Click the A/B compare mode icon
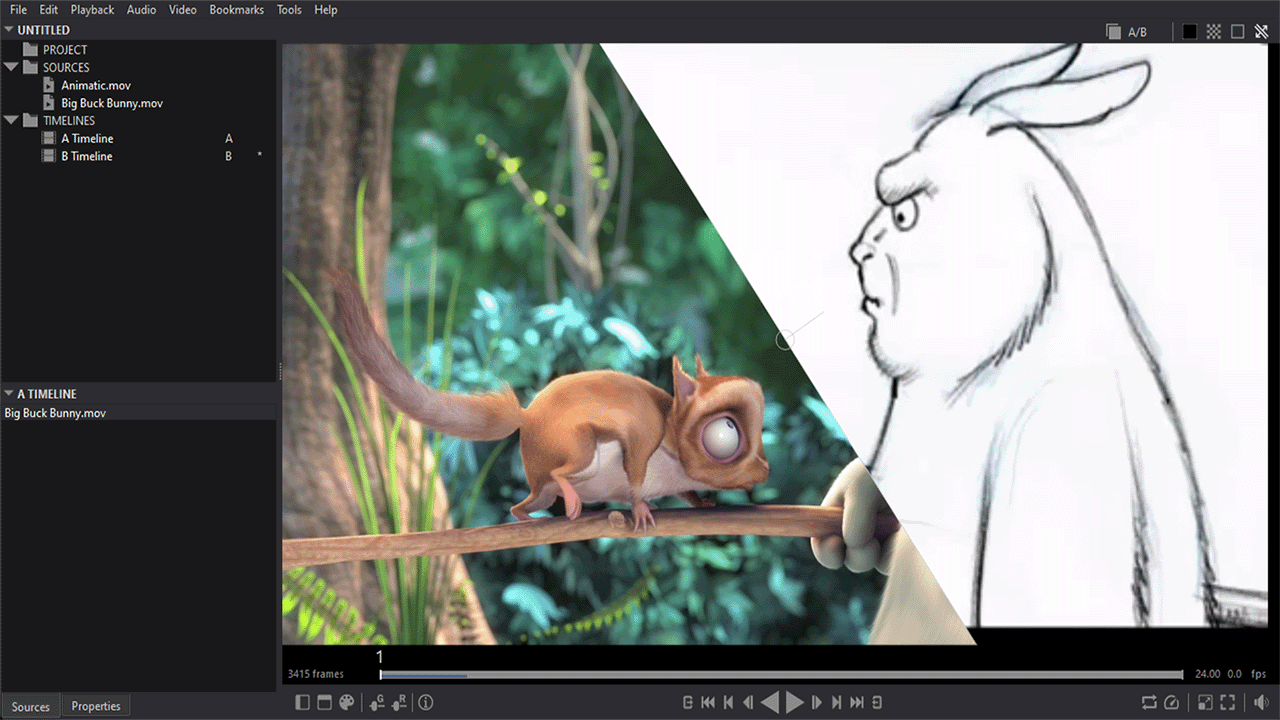Viewport: 1280px width, 720px height. [x=1114, y=32]
